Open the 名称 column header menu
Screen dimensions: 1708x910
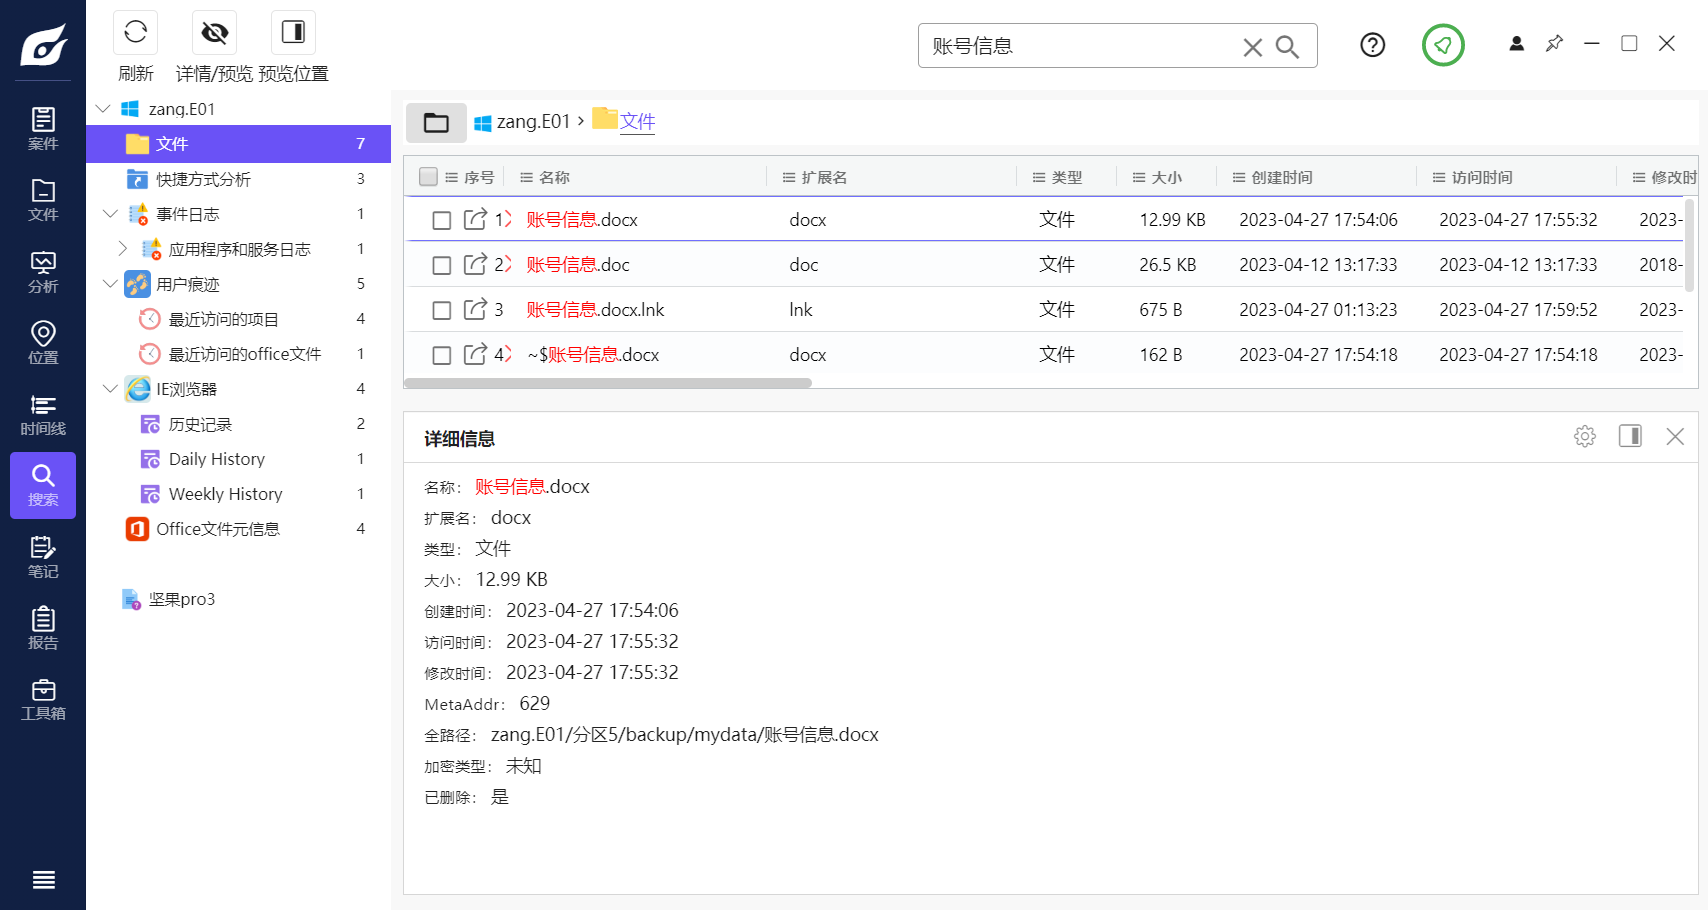click(526, 177)
